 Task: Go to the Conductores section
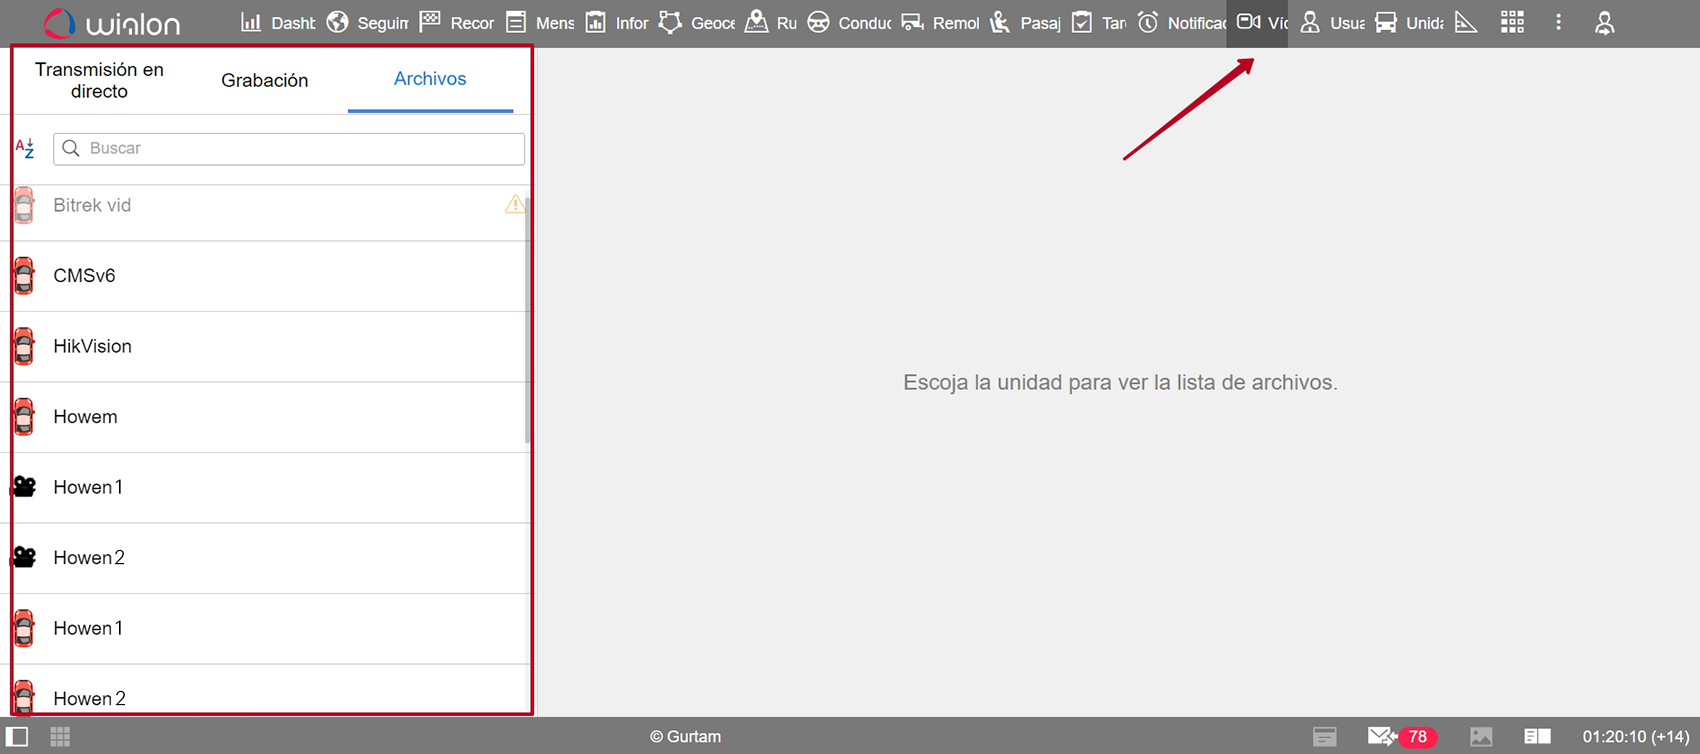849,23
